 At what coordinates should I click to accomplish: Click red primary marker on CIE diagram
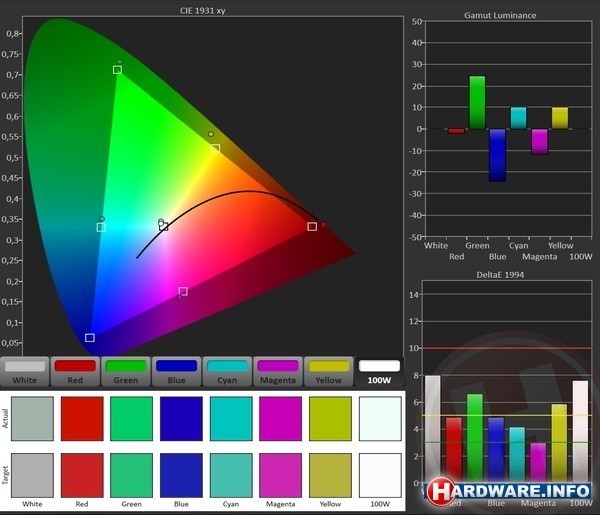(x=312, y=226)
